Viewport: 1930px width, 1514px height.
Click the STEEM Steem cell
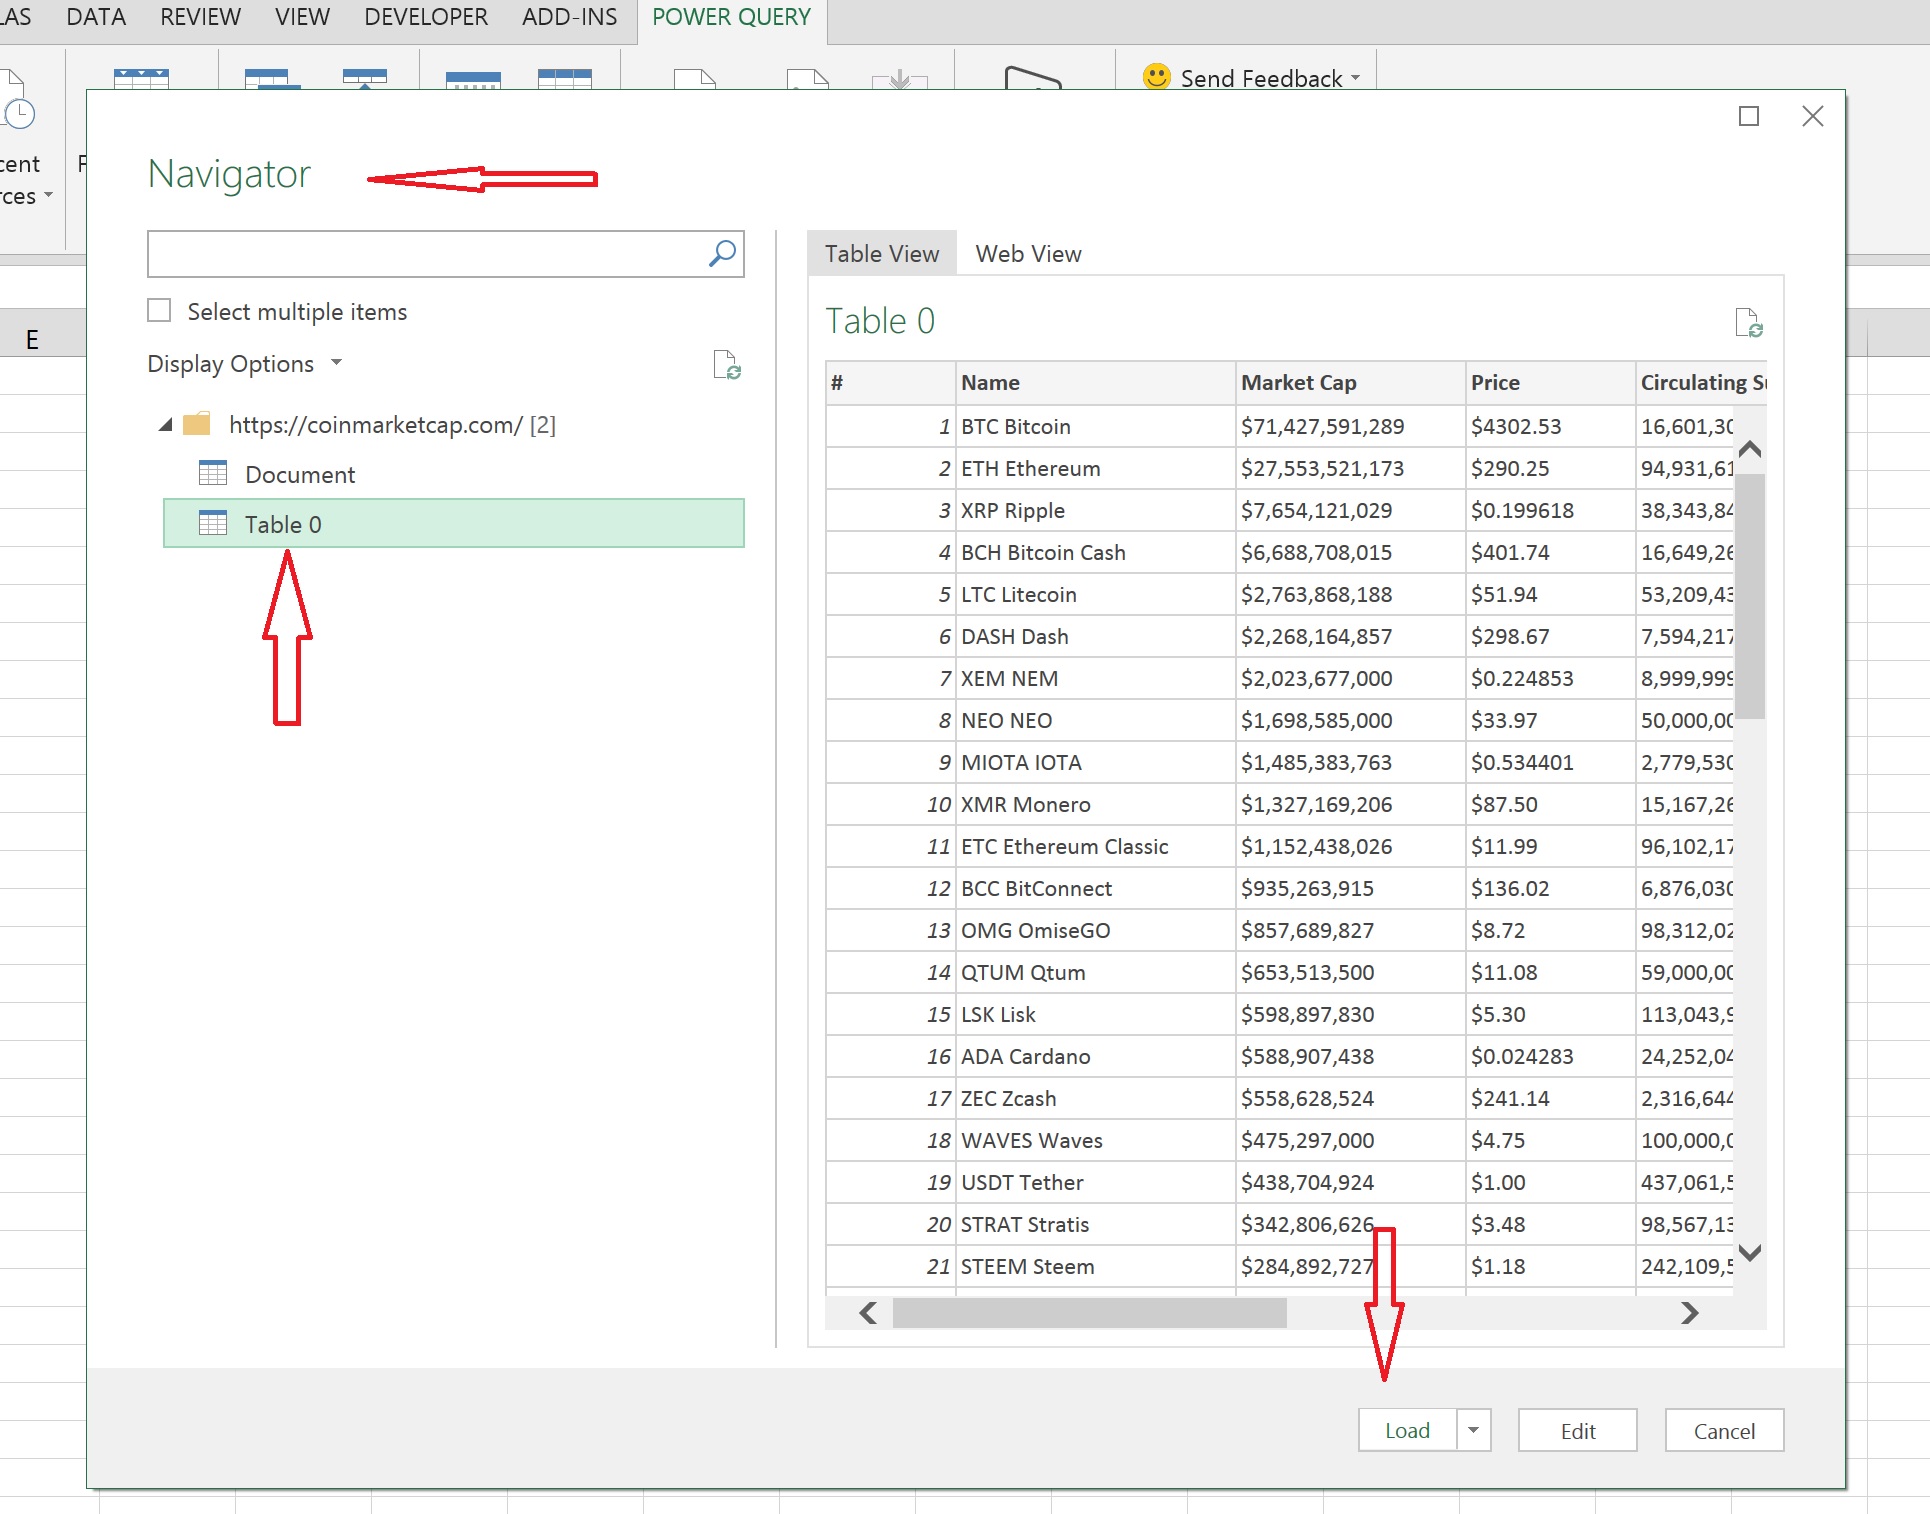pos(1095,1266)
